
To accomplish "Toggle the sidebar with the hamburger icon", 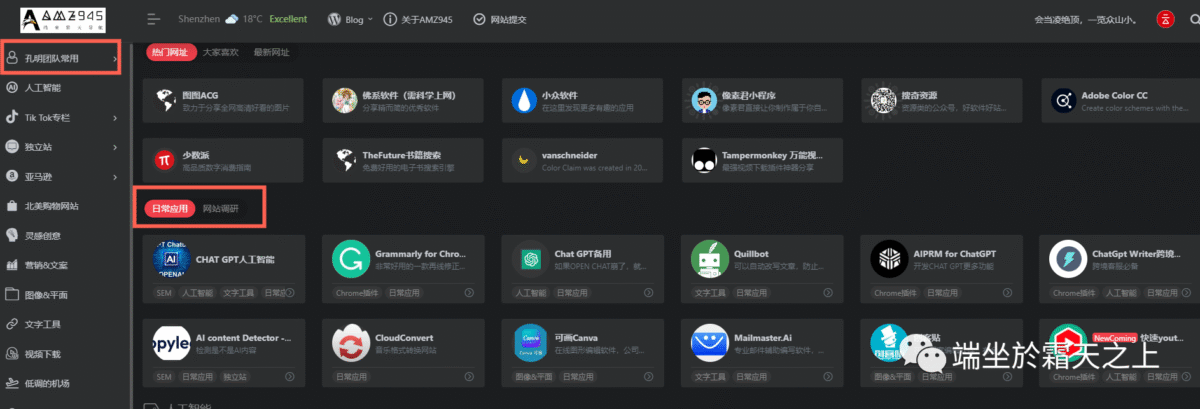I will coord(153,19).
